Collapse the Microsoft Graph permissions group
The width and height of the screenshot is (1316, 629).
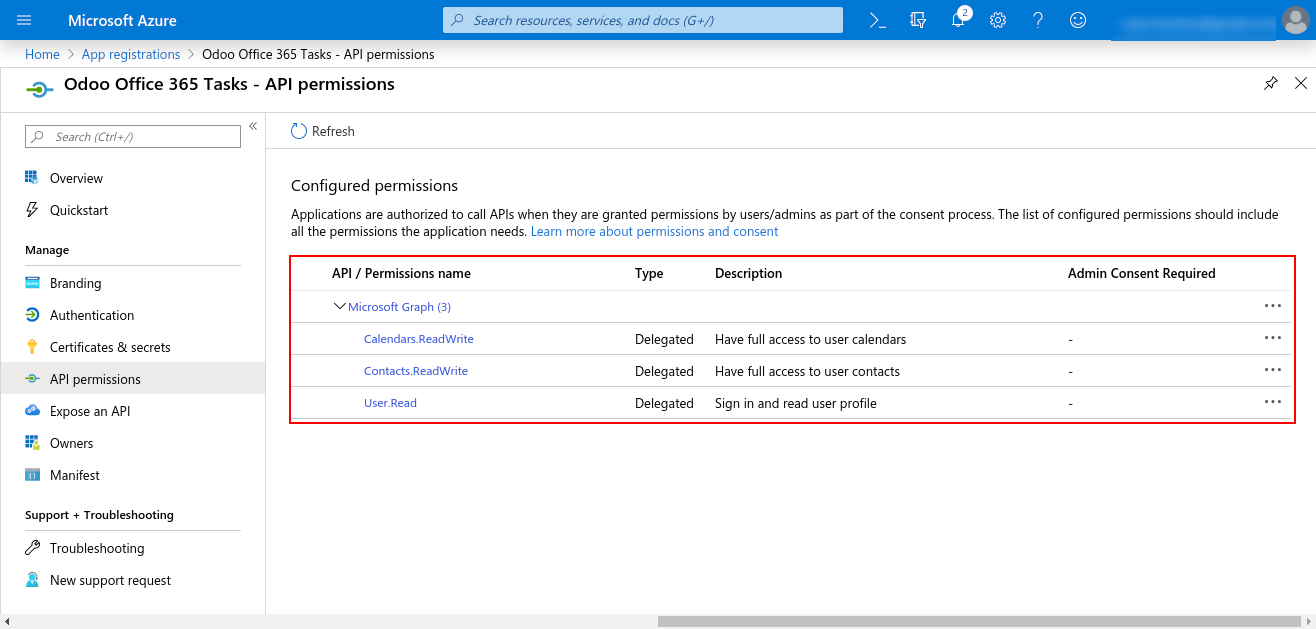click(x=340, y=307)
